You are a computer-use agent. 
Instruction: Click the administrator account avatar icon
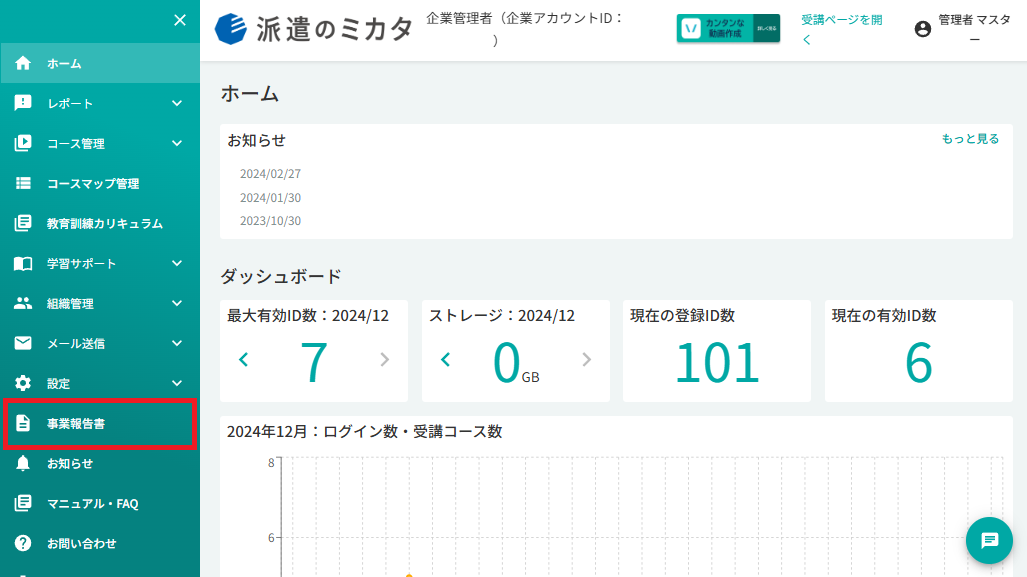[923, 29]
